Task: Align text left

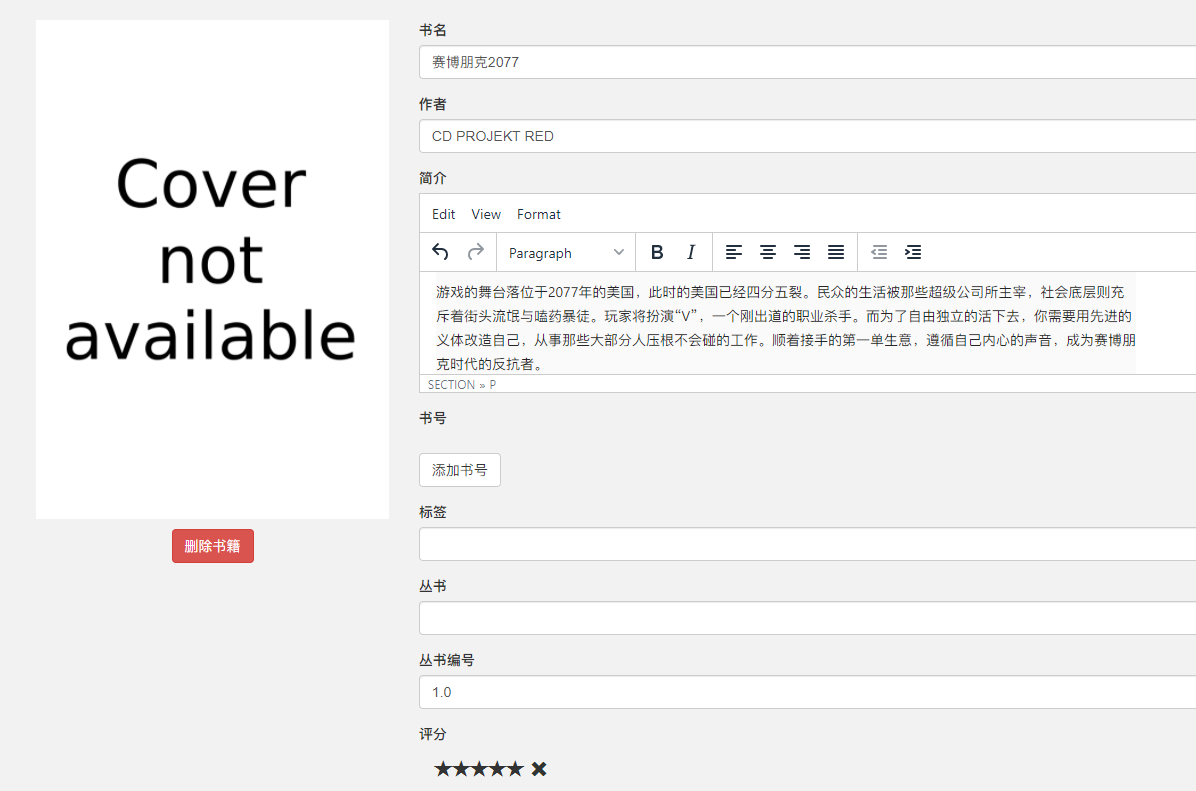Action: point(733,252)
